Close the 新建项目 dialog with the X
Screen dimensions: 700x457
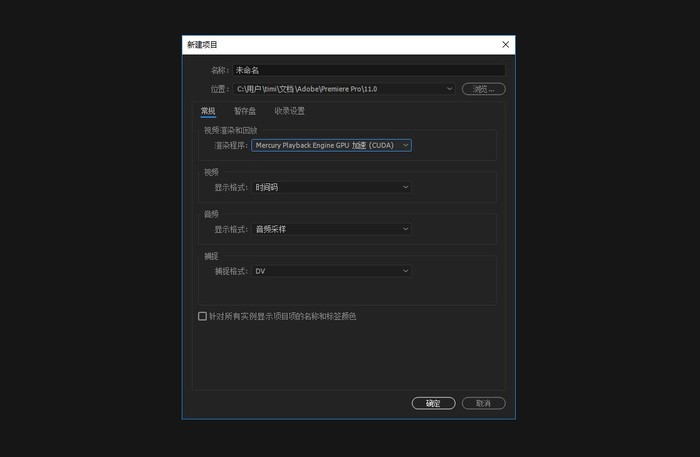point(505,45)
